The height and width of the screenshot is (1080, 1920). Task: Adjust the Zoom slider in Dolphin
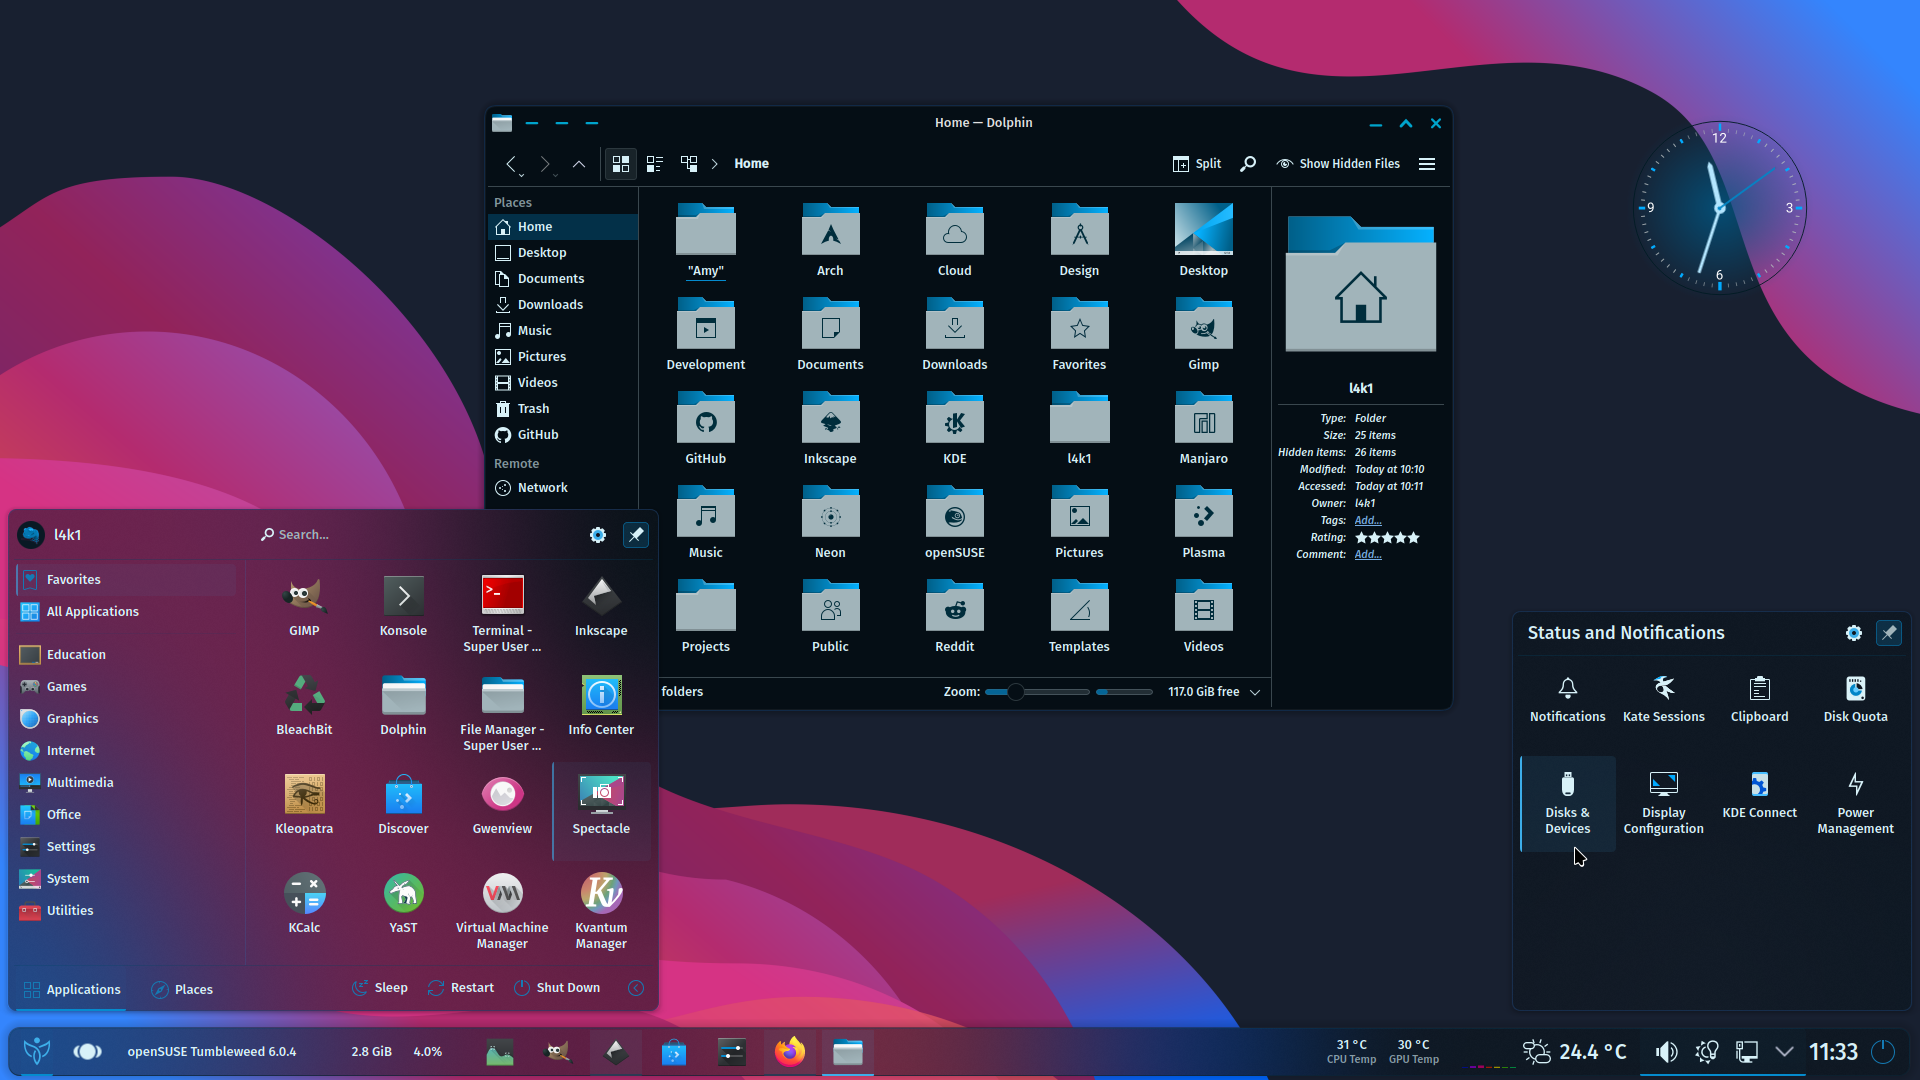[x=1037, y=692]
